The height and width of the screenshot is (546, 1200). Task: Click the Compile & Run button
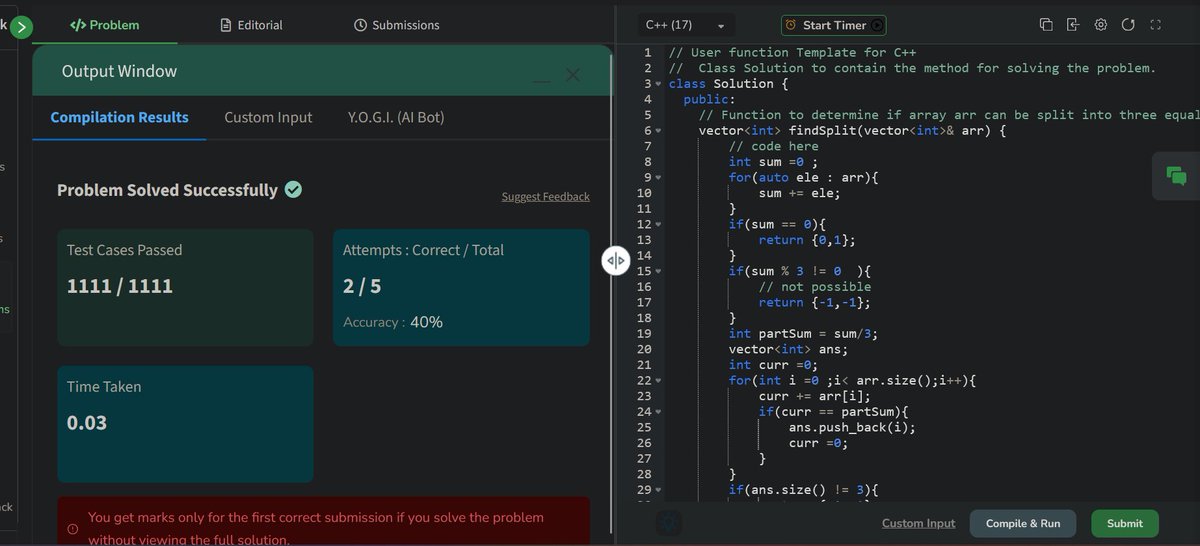pyautogui.click(x=1023, y=524)
